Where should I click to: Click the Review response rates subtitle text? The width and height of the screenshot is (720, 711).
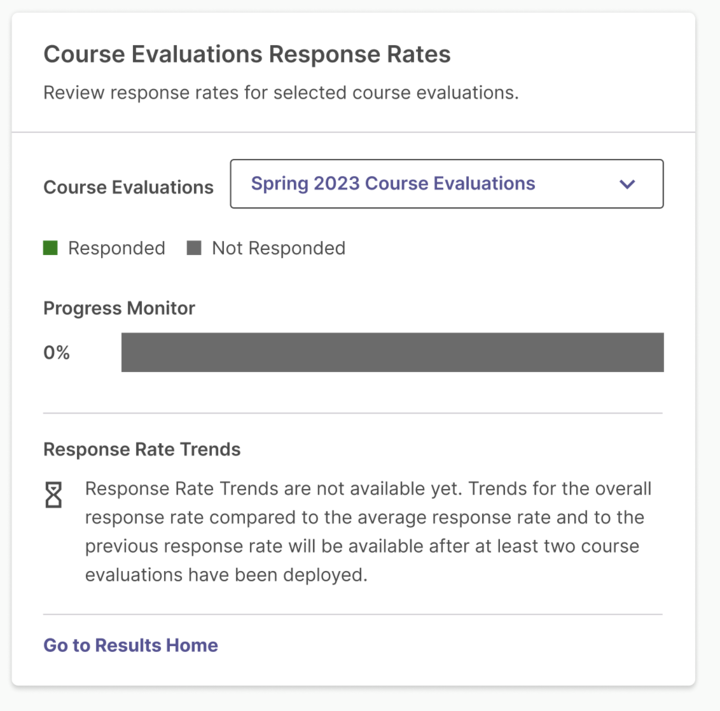tap(281, 93)
